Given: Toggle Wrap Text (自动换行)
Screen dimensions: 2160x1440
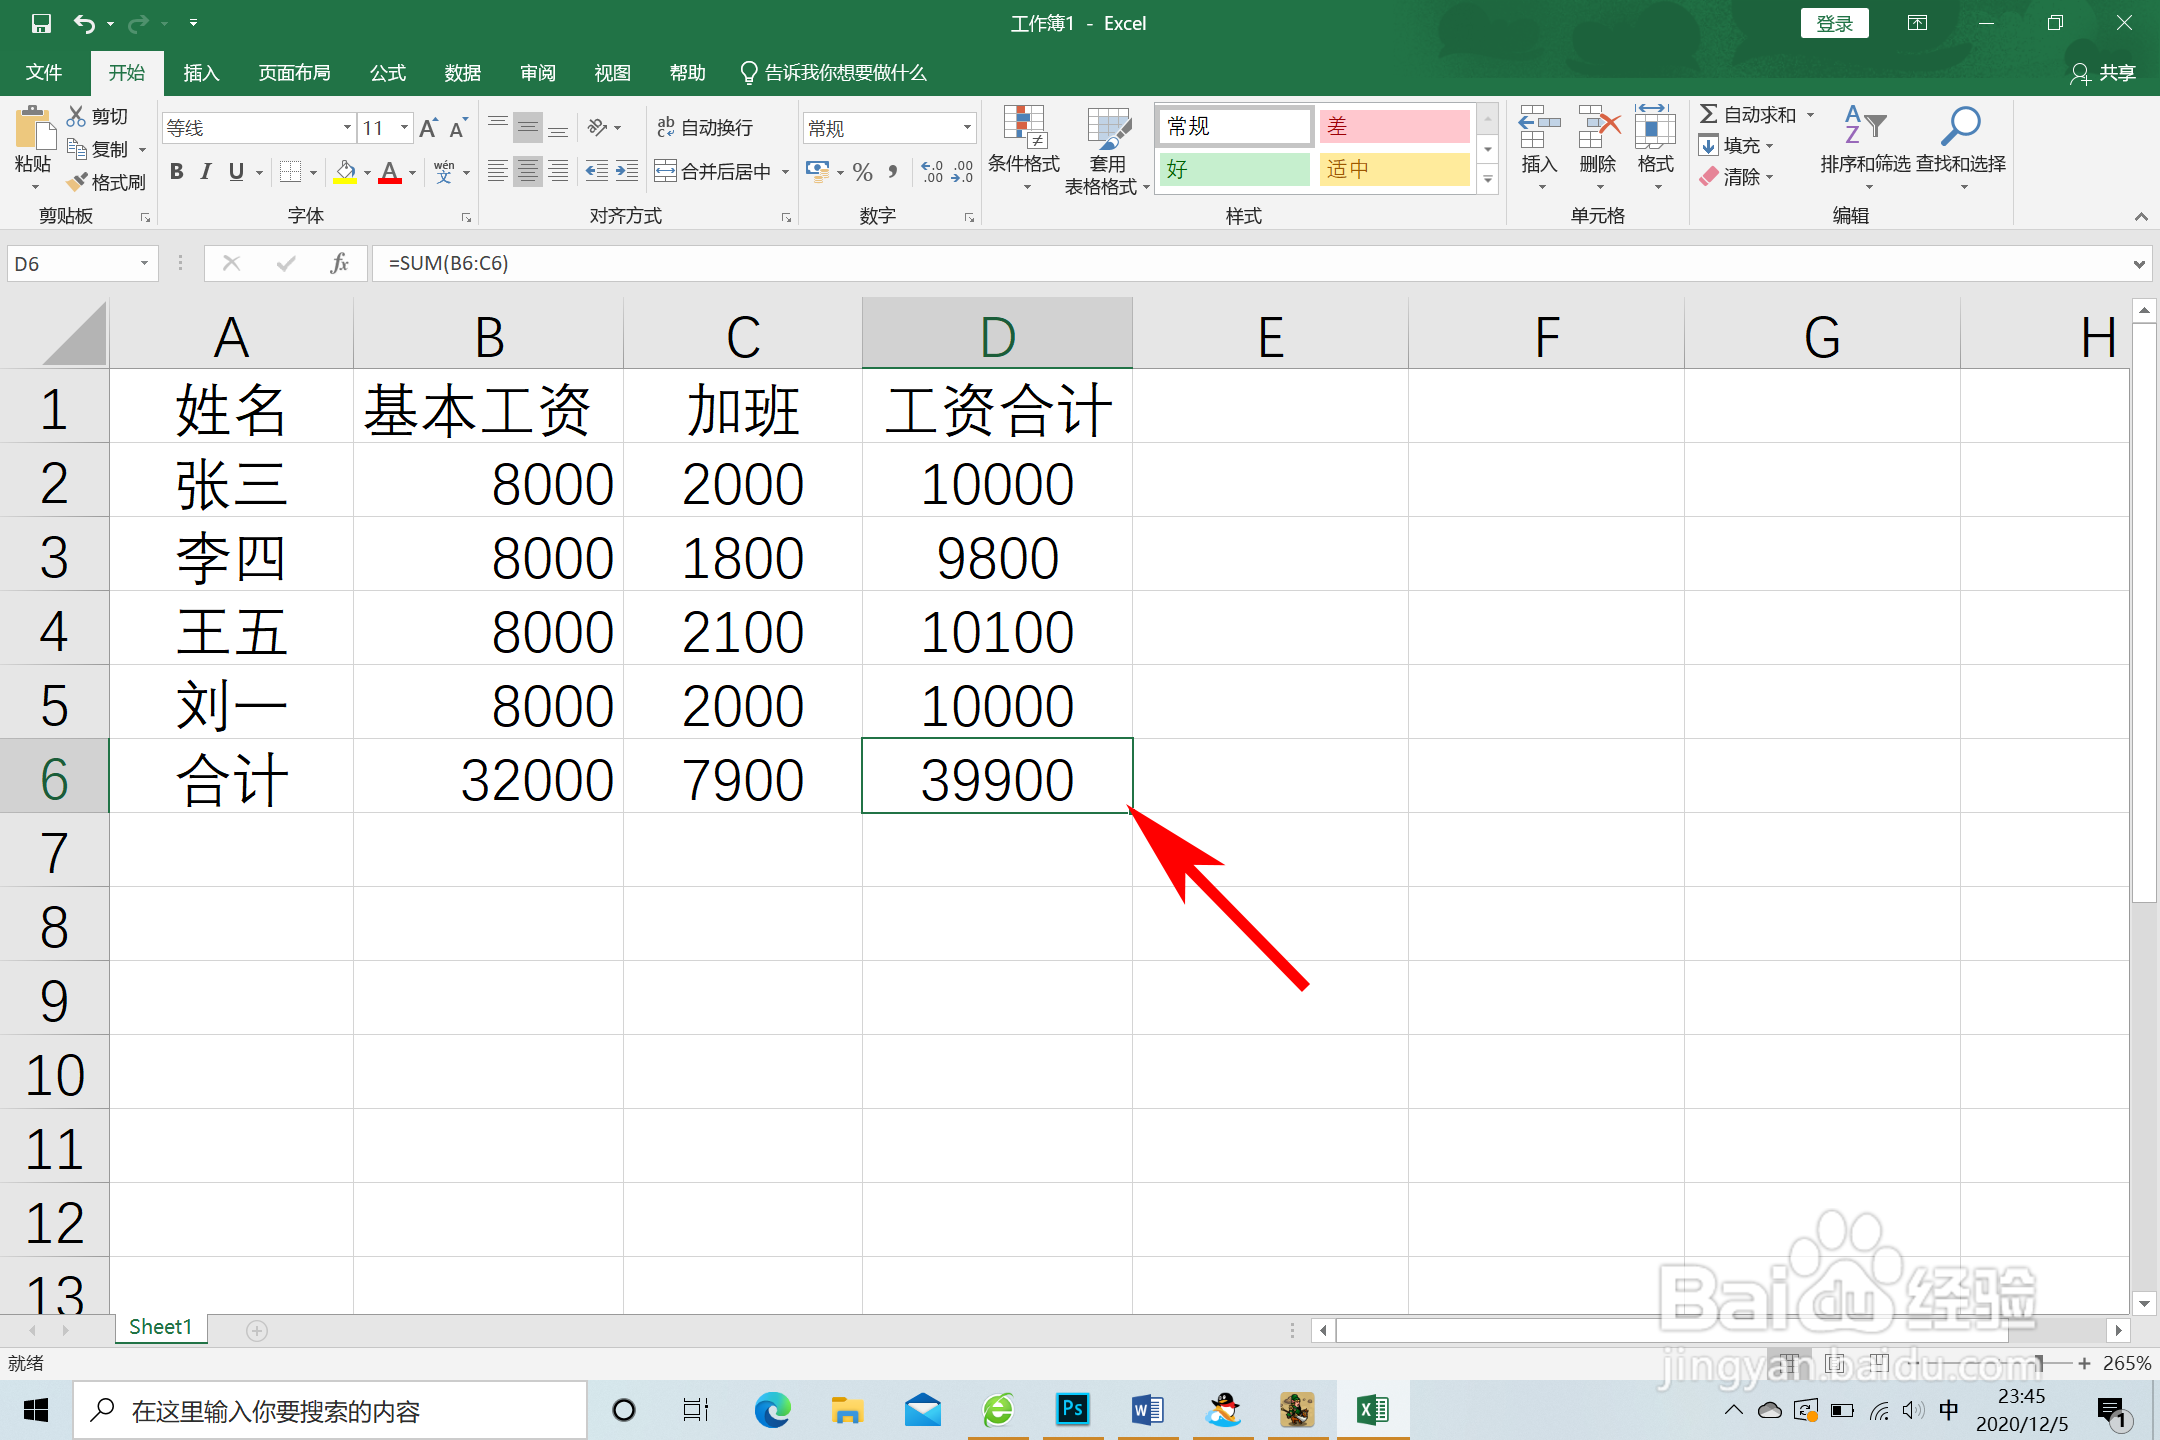Looking at the screenshot, I should [705, 127].
